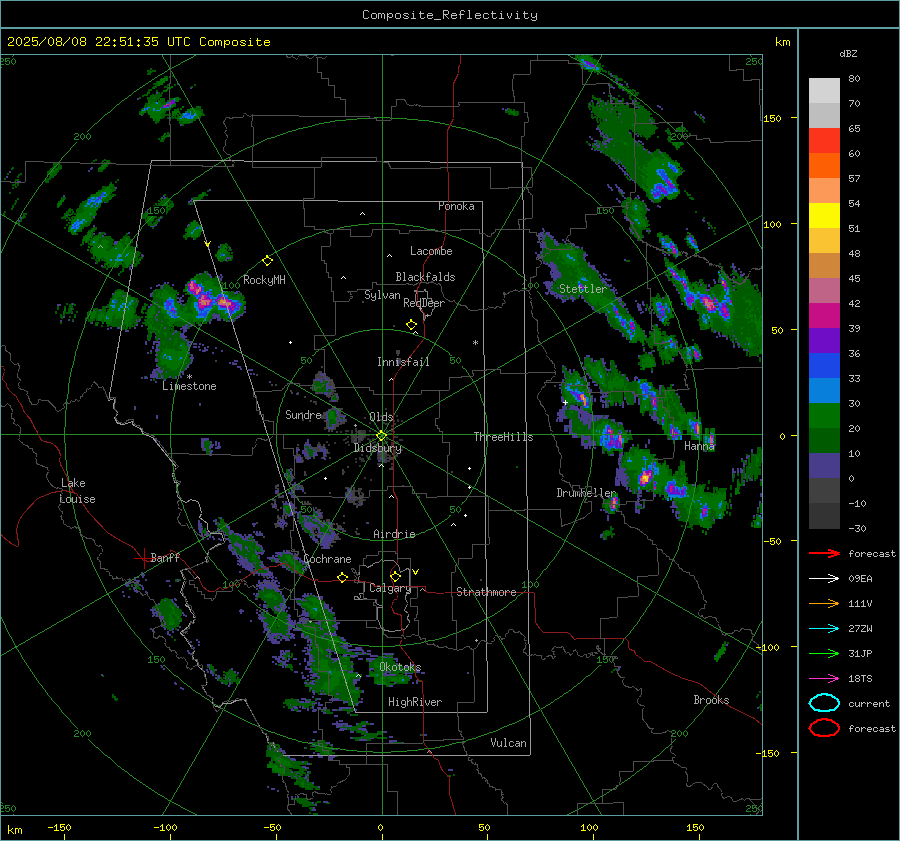
Task: Click the Hanna town label
Action: tap(699, 446)
